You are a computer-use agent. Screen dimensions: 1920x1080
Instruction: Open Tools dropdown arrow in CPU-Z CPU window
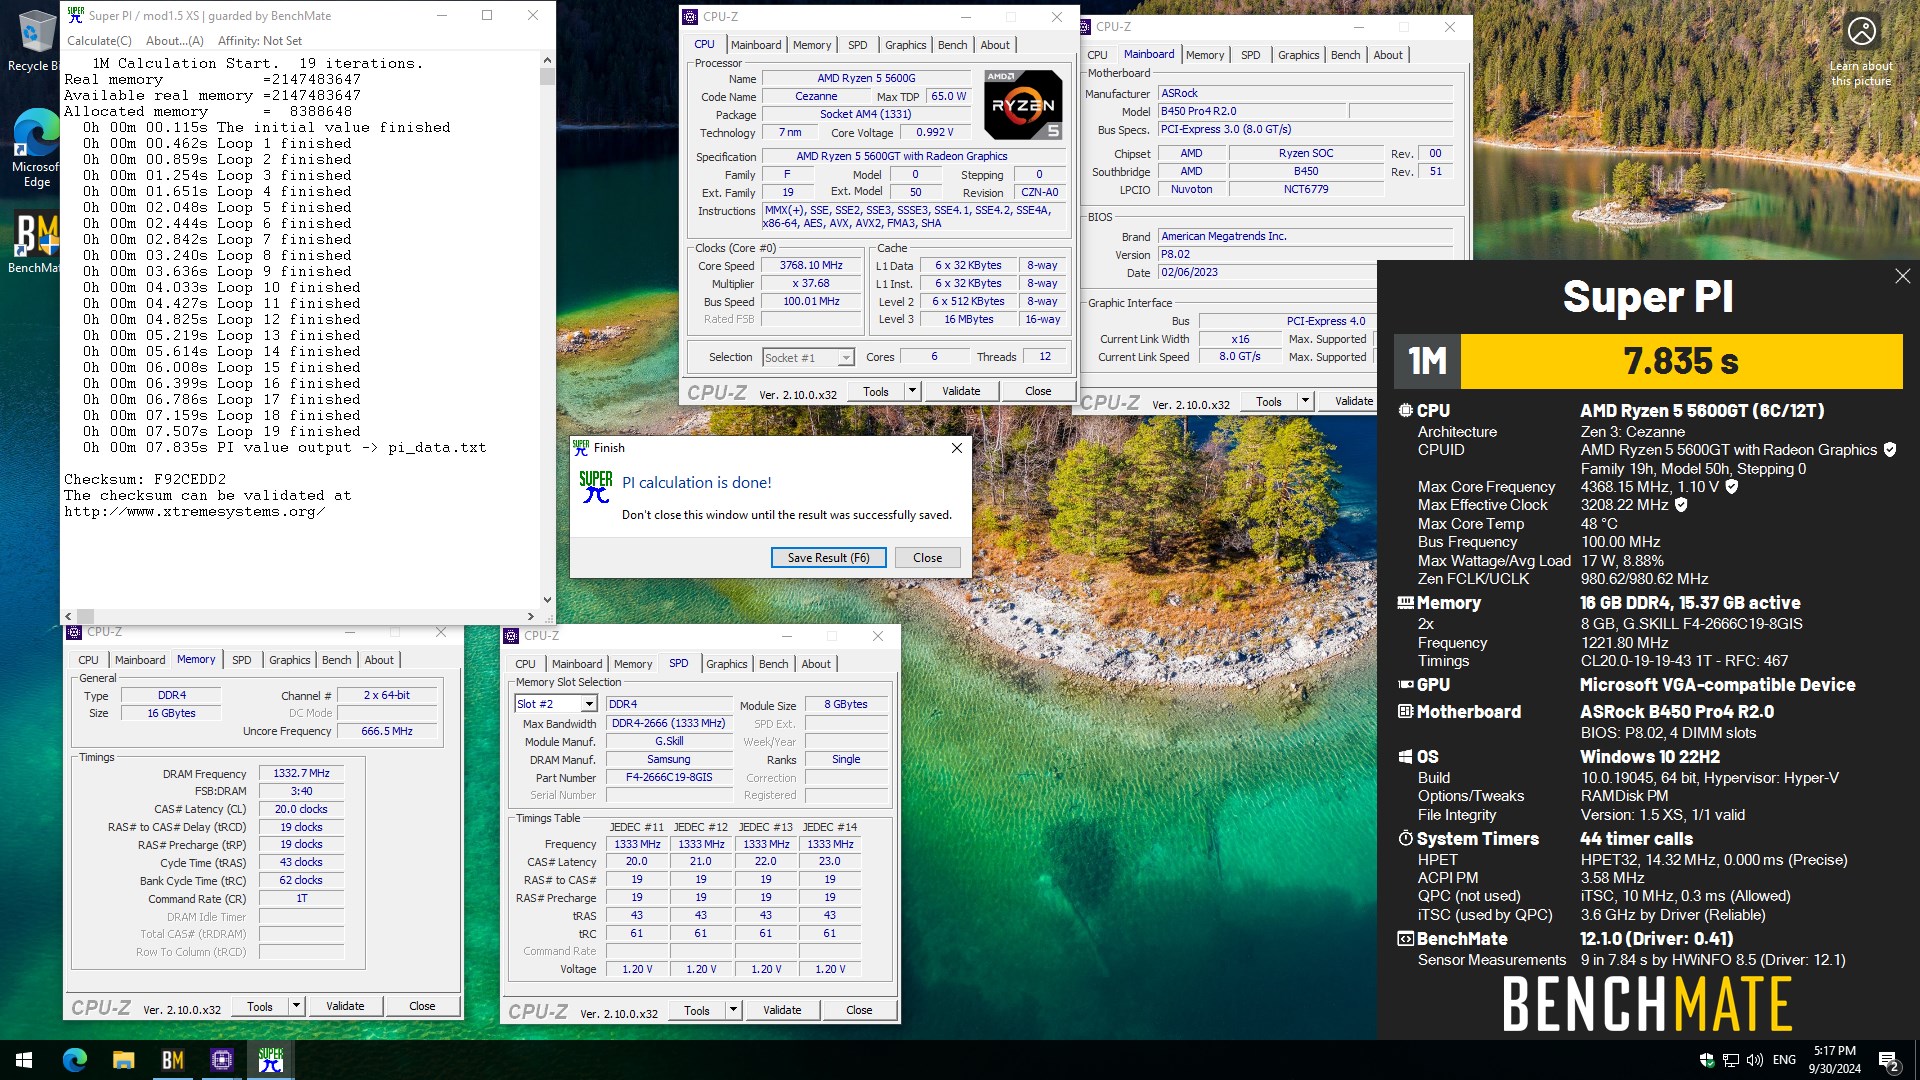pyautogui.click(x=912, y=391)
